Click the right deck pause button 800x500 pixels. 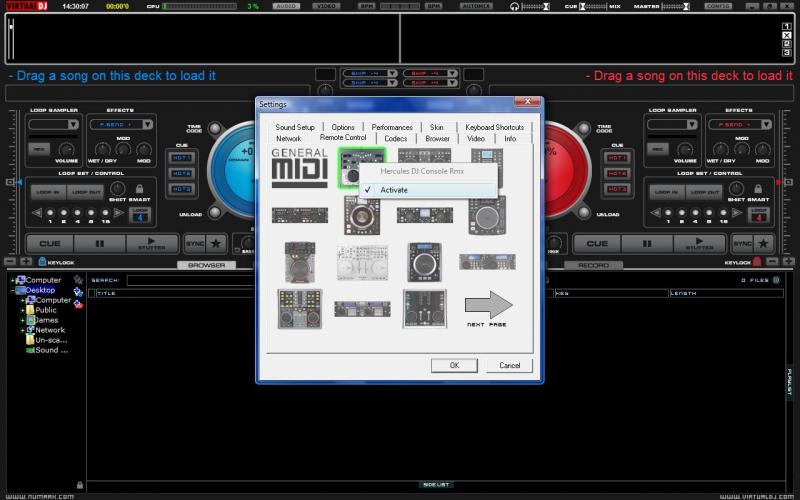pyautogui.click(x=647, y=243)
